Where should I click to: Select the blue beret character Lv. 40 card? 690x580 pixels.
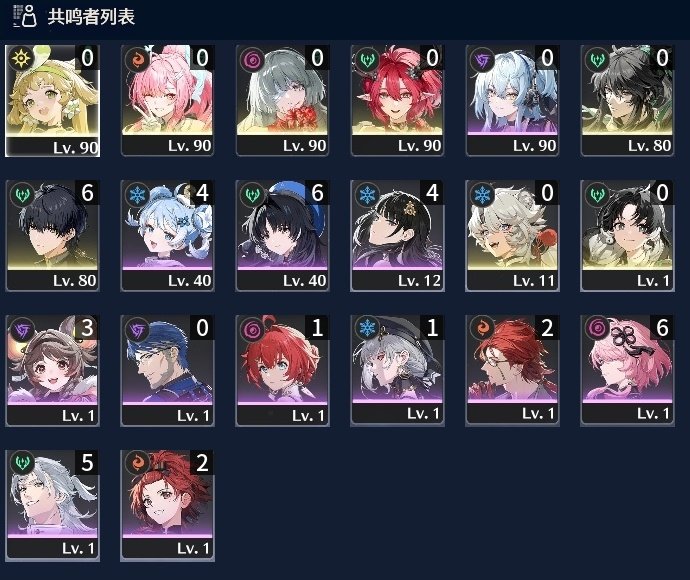point(283,235)
